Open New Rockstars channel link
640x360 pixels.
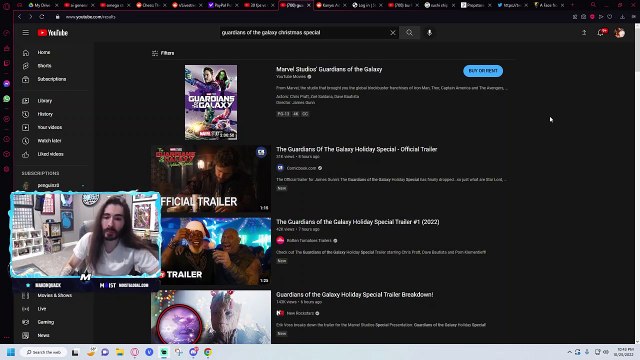pyautogui.click(x=300, y=313)
